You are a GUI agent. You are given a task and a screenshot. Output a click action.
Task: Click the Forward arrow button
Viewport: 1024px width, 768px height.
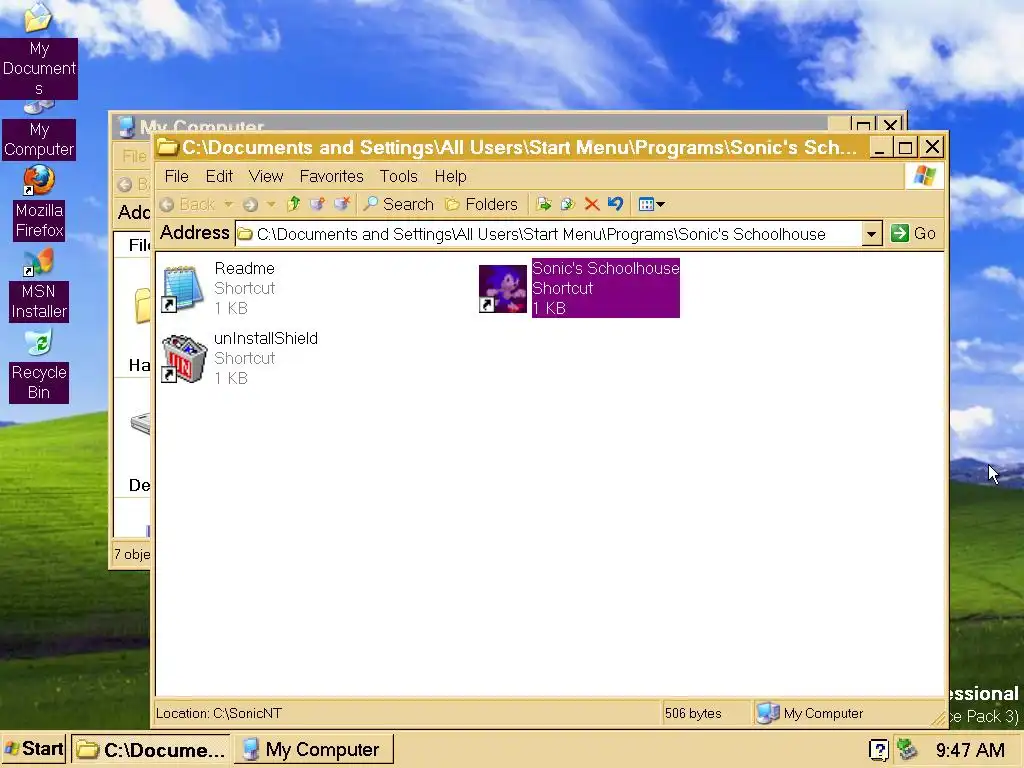[250, 205]
